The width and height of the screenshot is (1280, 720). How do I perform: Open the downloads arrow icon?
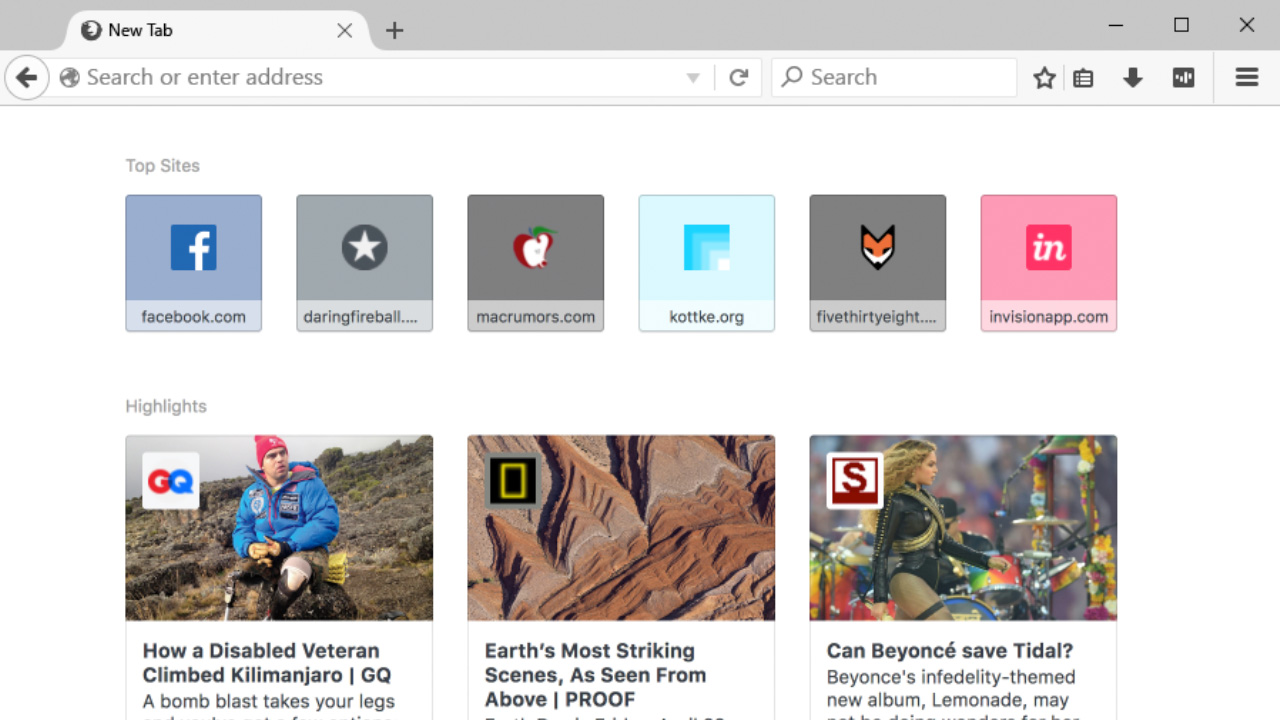(x=1132, y=77)
